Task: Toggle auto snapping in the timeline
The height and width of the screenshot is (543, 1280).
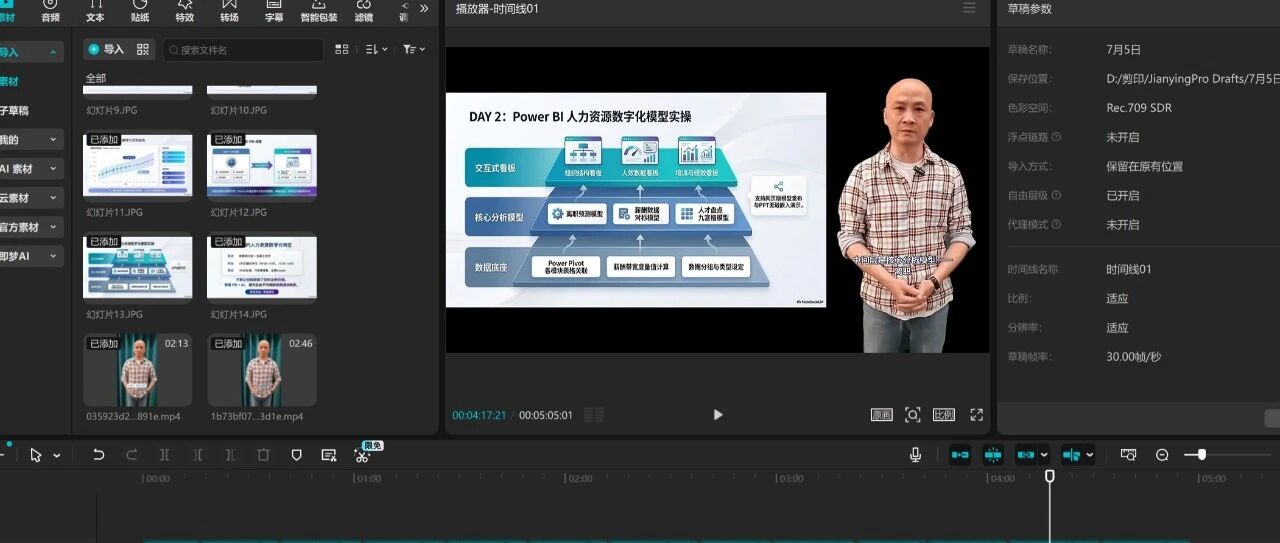Action: coord(993,455)
